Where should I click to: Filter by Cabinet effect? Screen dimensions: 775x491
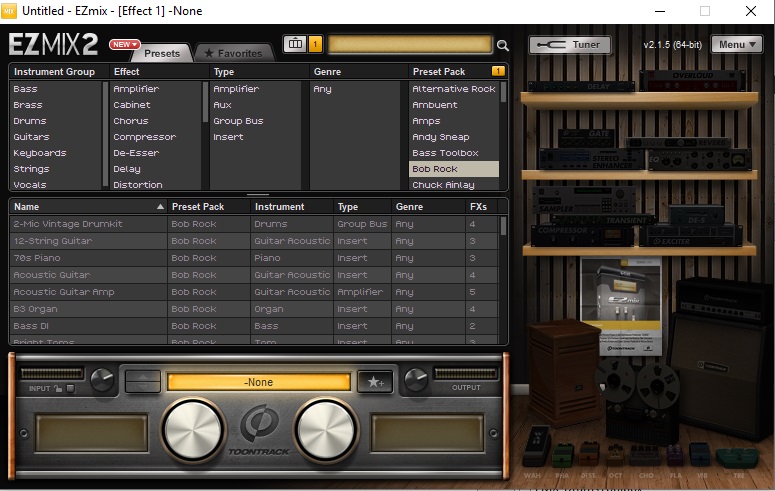[132, 105]
